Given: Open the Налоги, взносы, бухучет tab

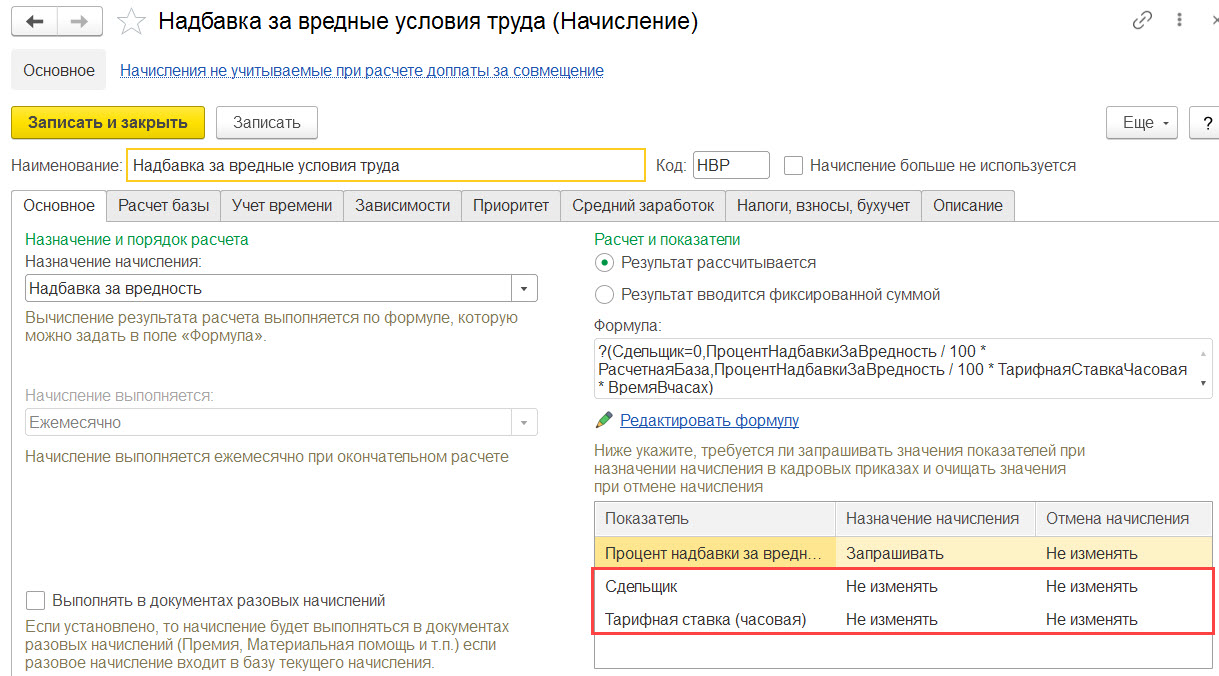Looking at the screenshot, I should (823, 205).
